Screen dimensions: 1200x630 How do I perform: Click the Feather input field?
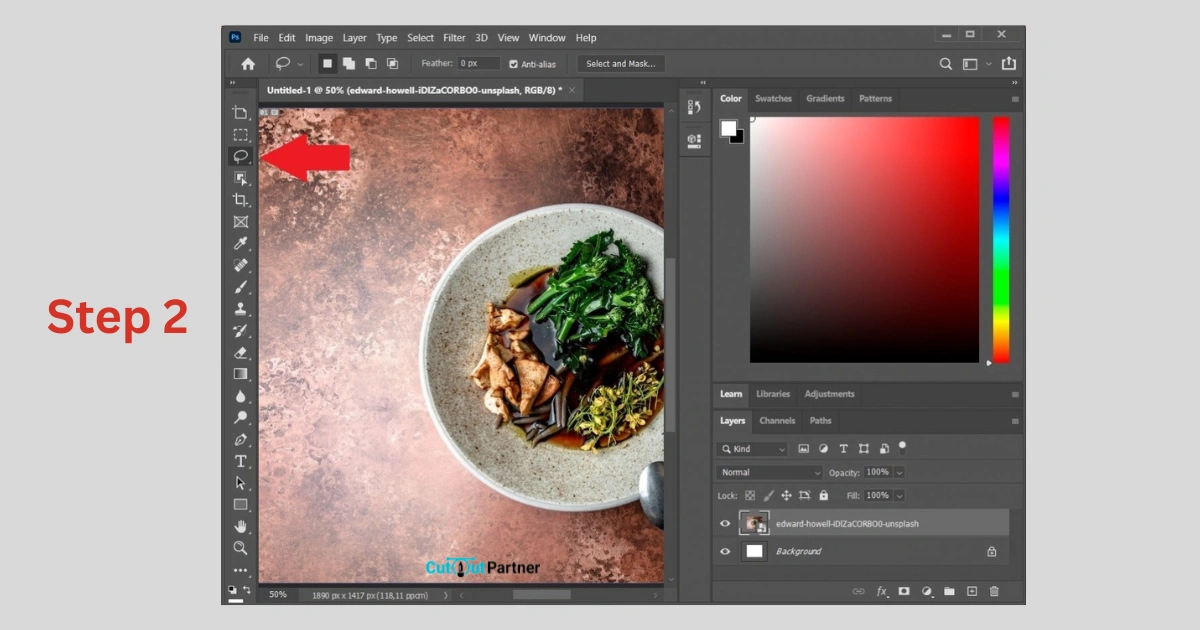pyautogui.click(x=478, y=64)
